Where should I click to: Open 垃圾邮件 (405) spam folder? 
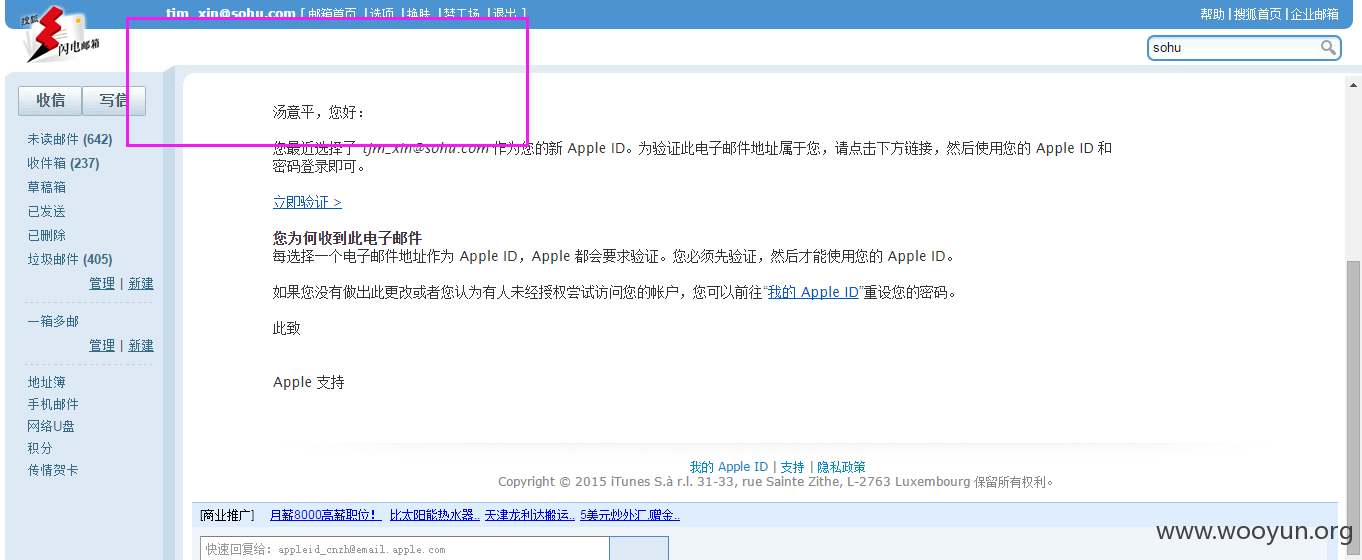click(70, 259)
